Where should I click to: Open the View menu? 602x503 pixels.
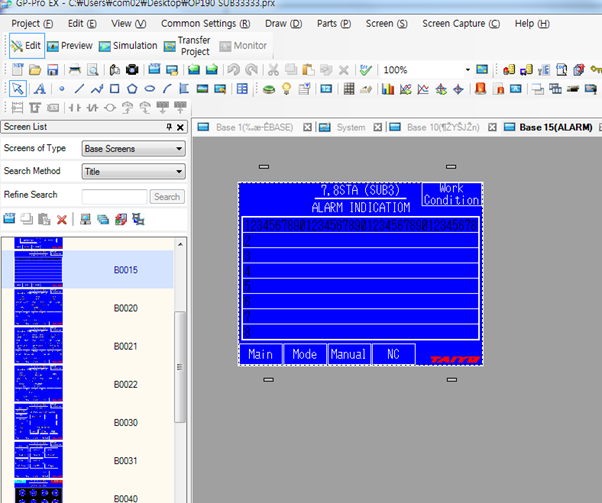pyautogui.click(x=128, y=23)
